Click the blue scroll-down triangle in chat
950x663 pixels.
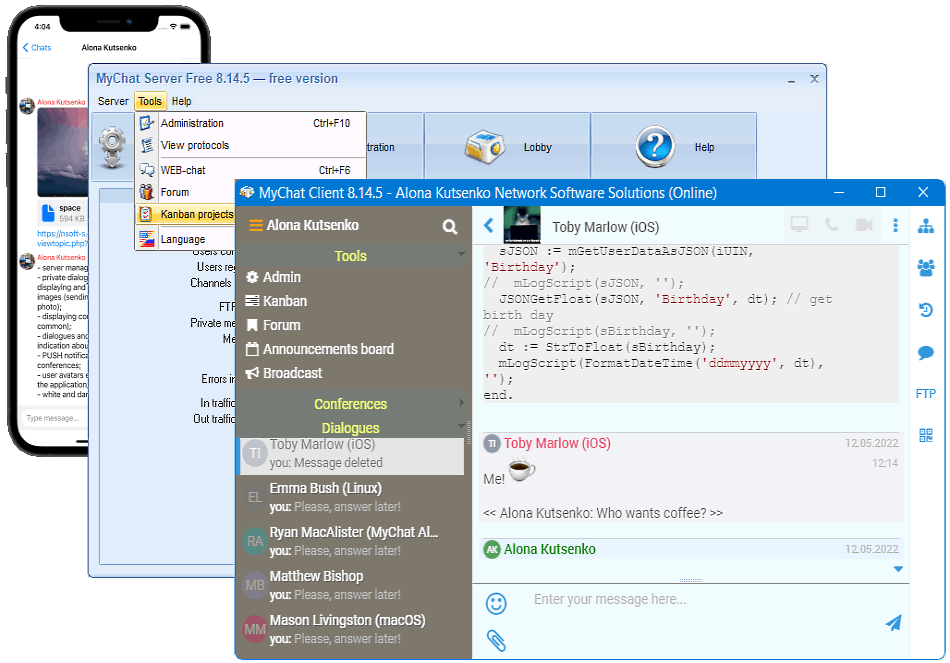pos(898,569)
